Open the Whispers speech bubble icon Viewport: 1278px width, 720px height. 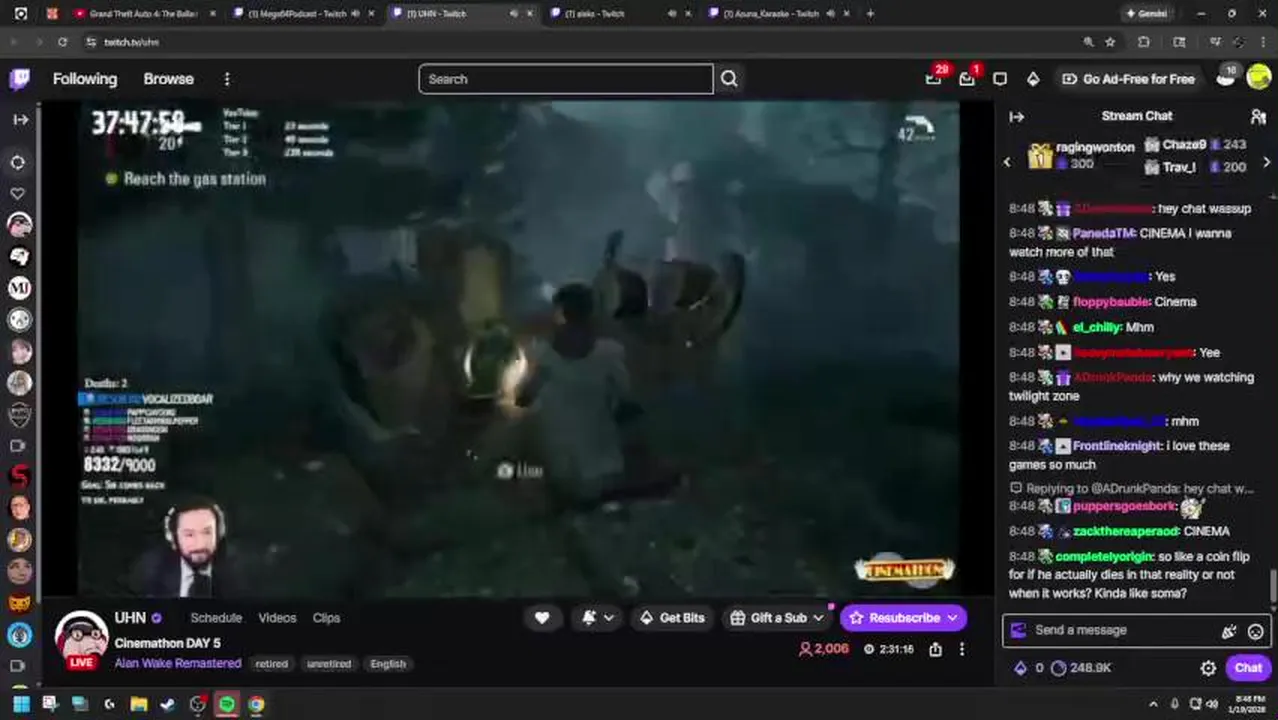point(1000,79)
